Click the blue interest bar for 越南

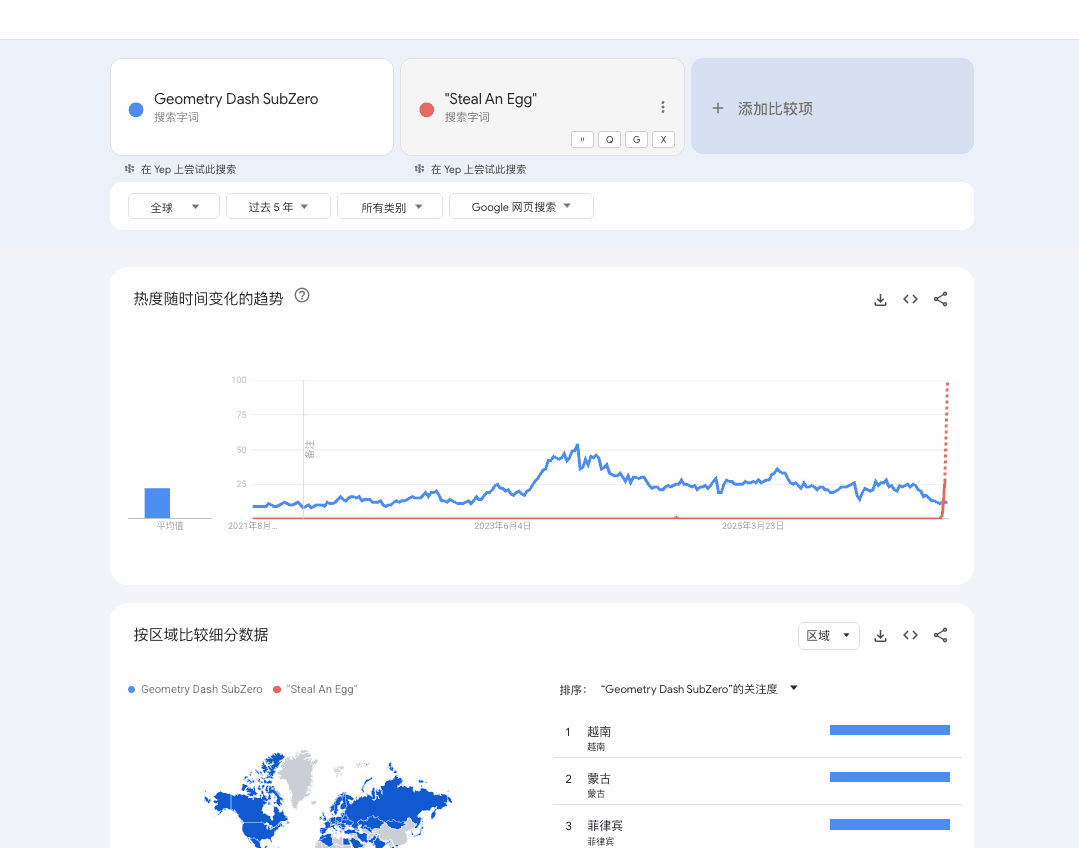click(x=890, y=730)
